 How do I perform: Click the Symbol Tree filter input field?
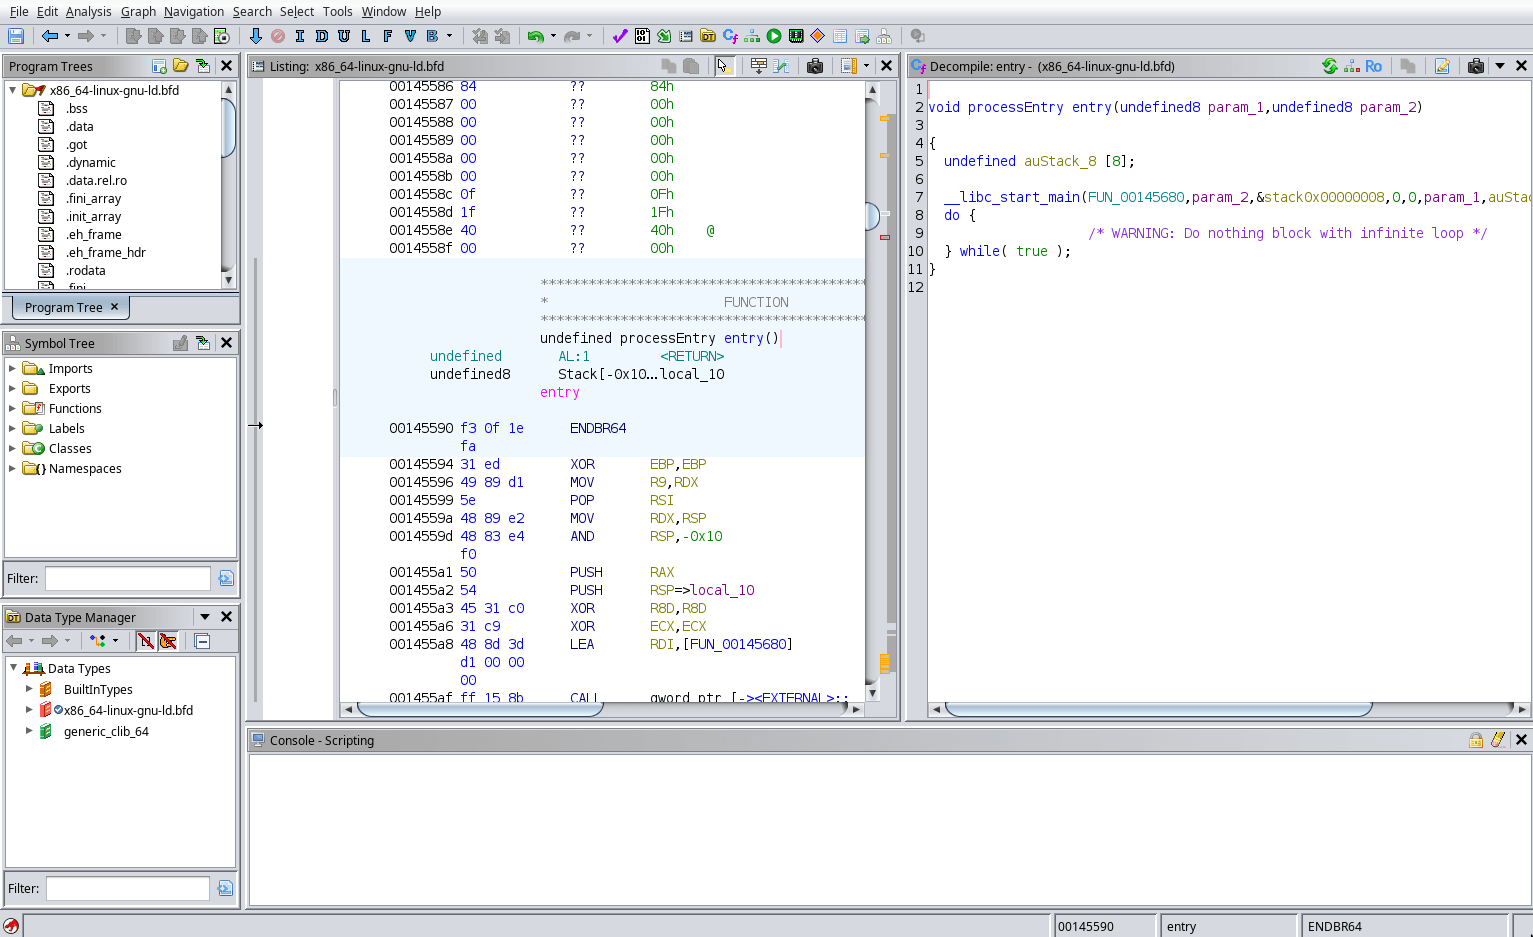[x=127, y=578]
